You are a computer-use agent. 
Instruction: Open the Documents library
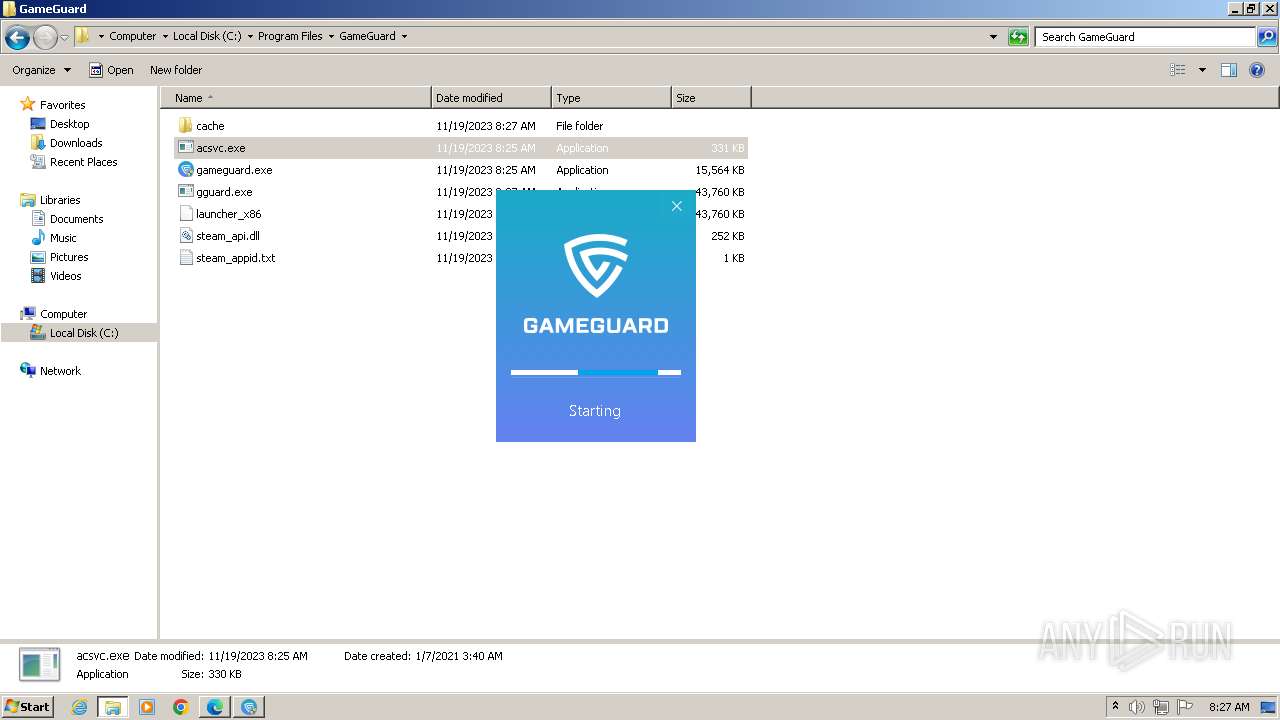(76, 219)
